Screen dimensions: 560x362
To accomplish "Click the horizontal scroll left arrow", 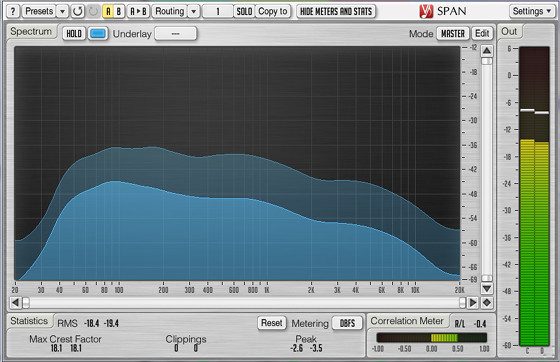I will click(15, 303).
